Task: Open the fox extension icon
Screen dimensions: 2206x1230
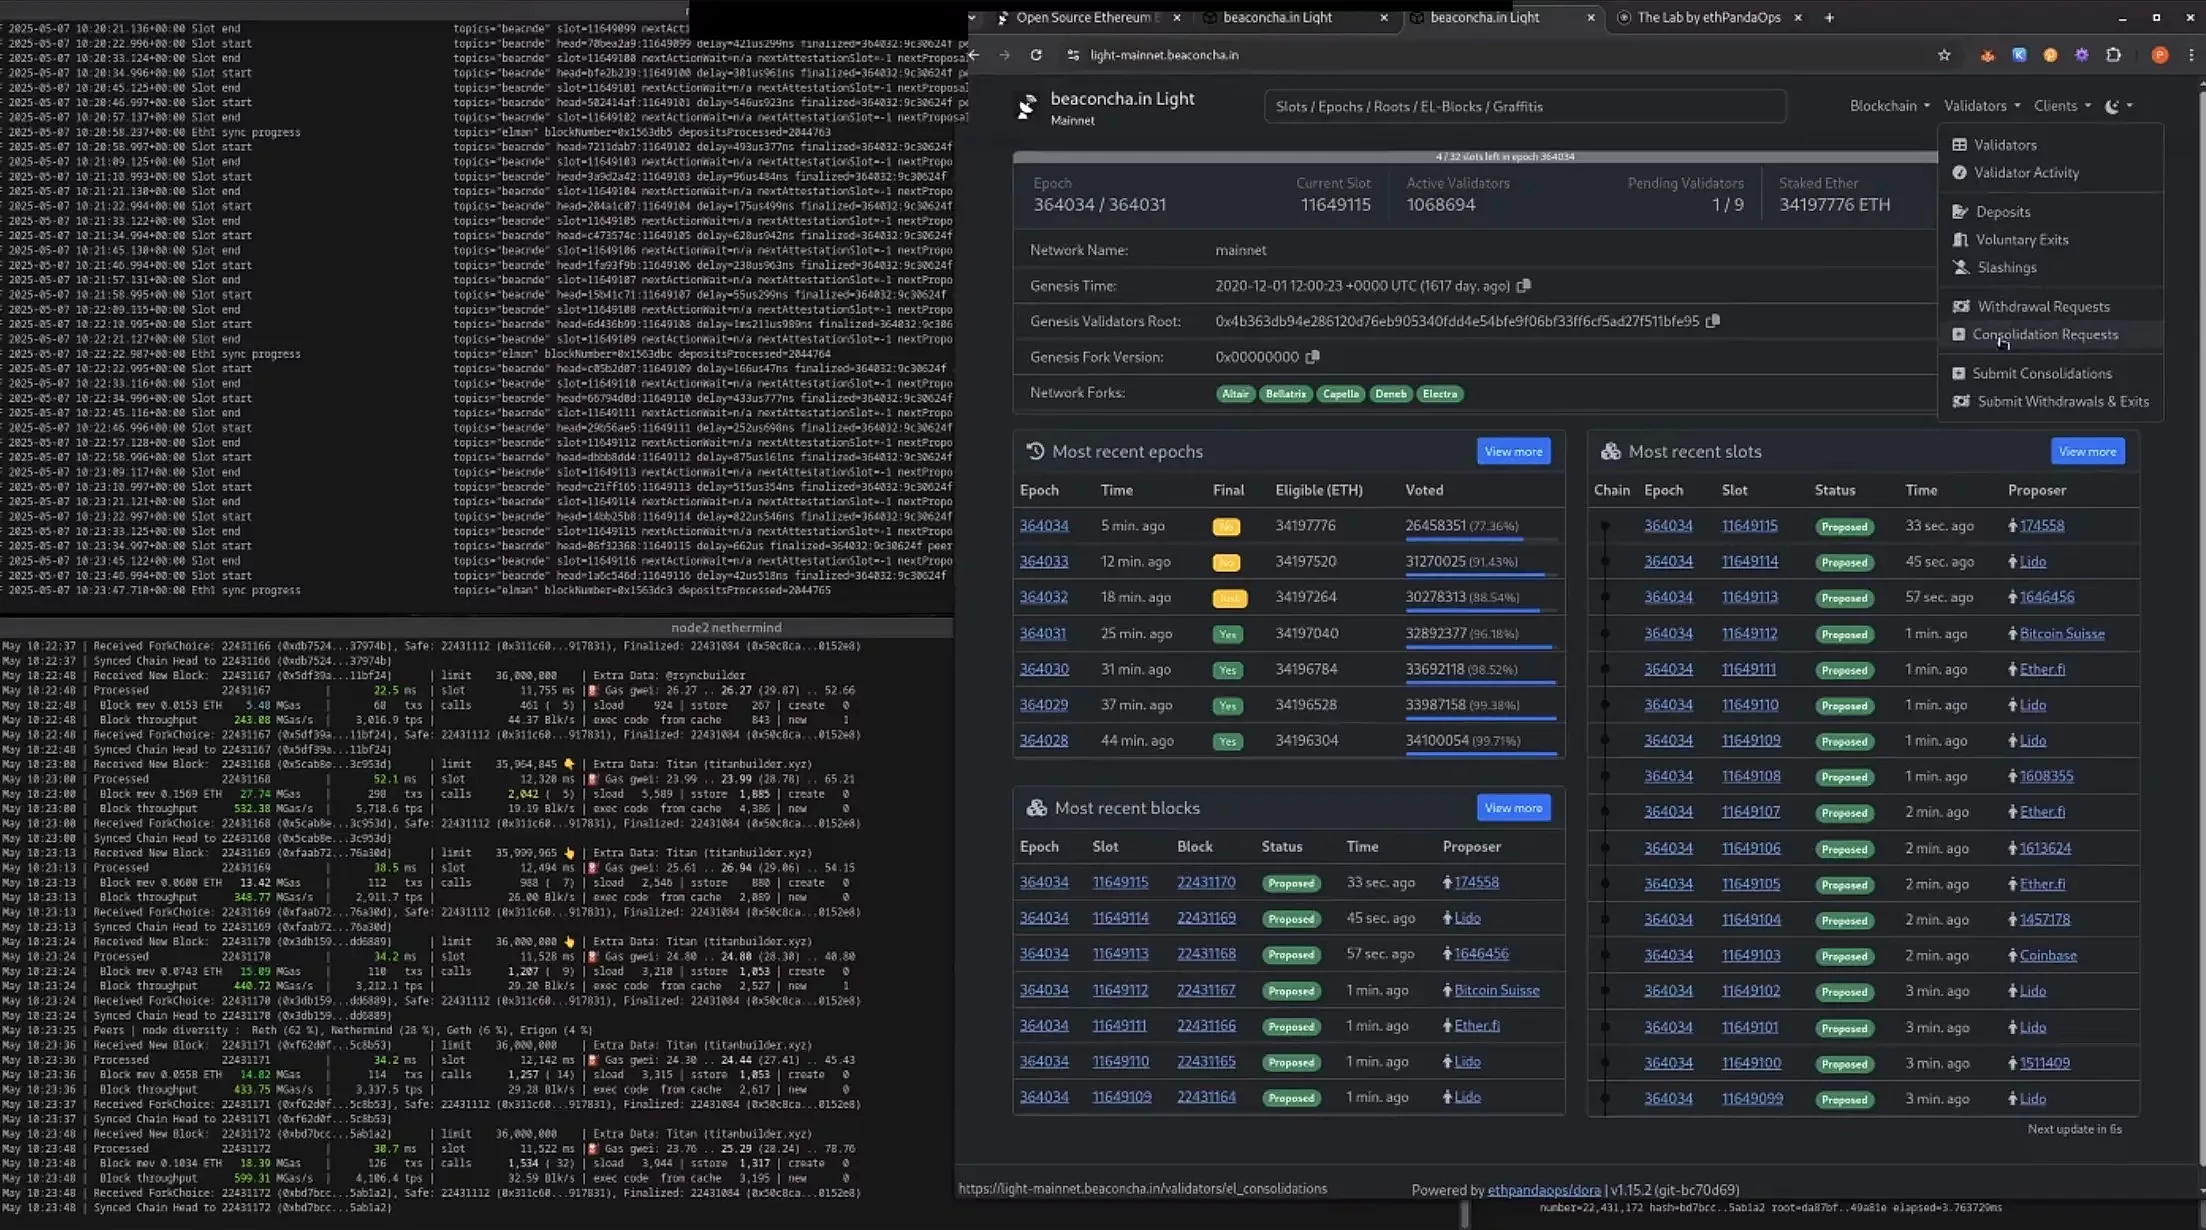Action: coord(1987,55)
